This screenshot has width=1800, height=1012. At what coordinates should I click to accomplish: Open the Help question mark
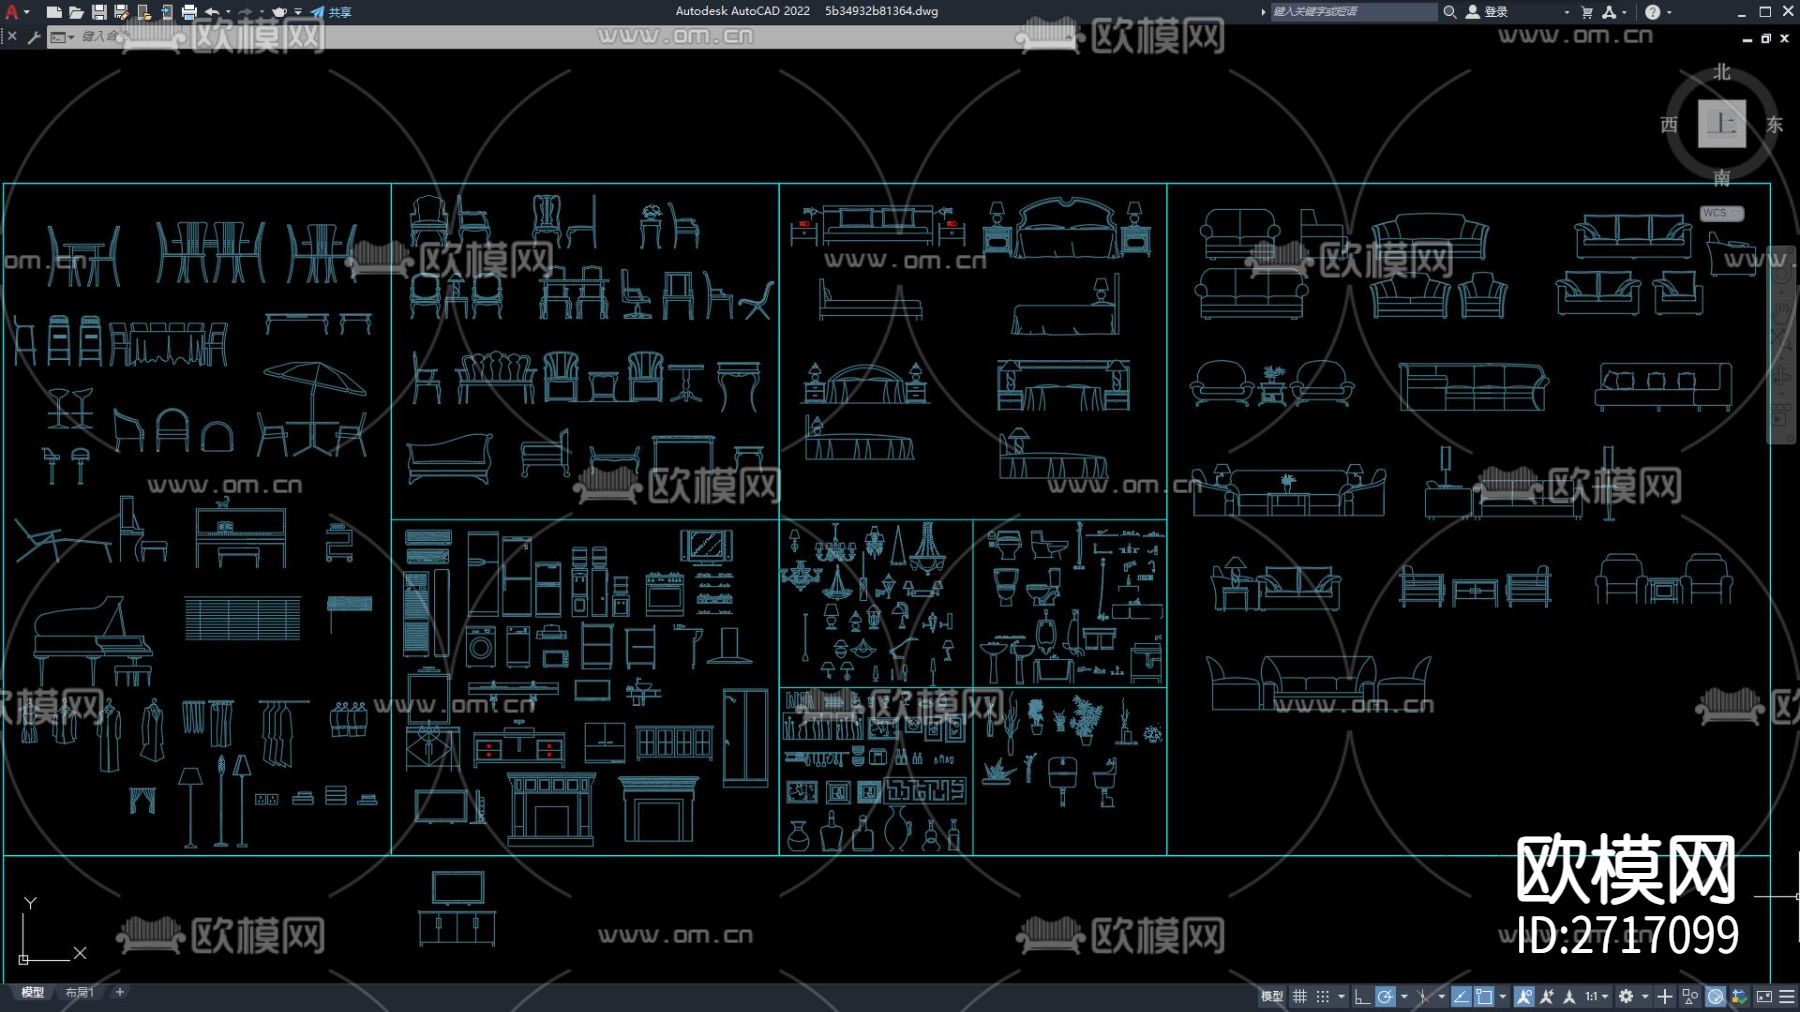click(x=1652, y=12)
